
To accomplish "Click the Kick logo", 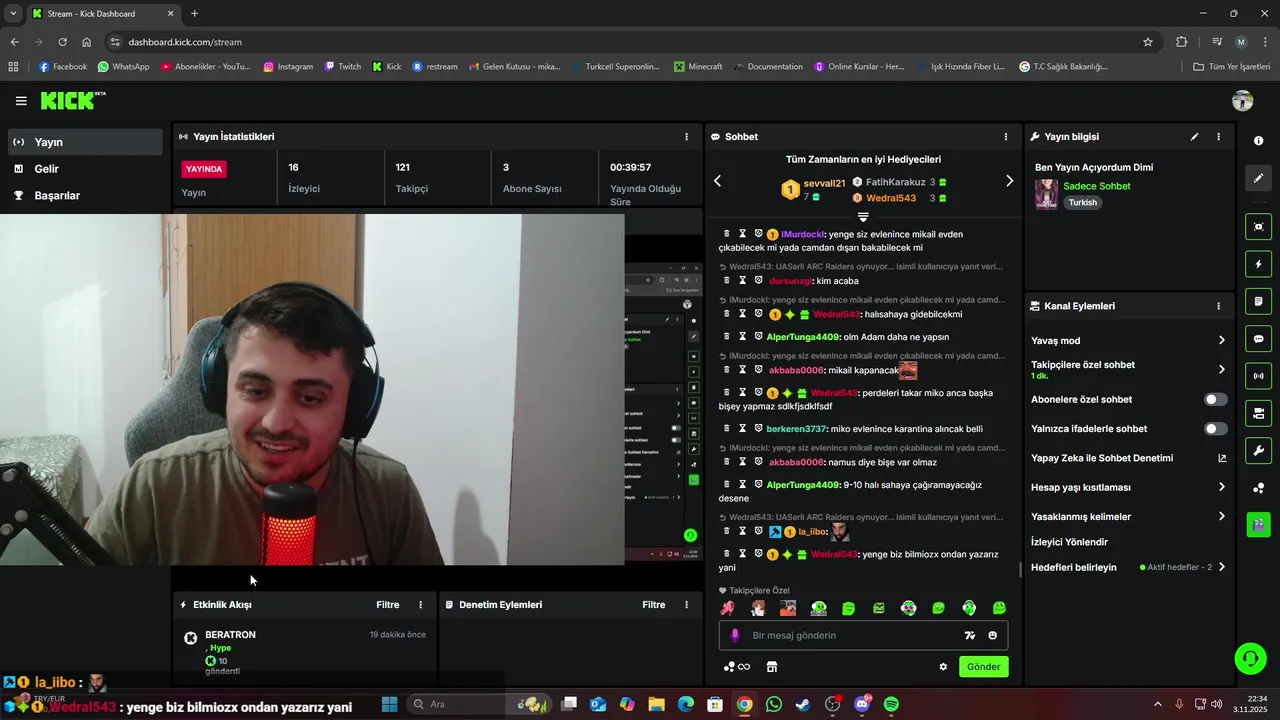I will point(72,100).
